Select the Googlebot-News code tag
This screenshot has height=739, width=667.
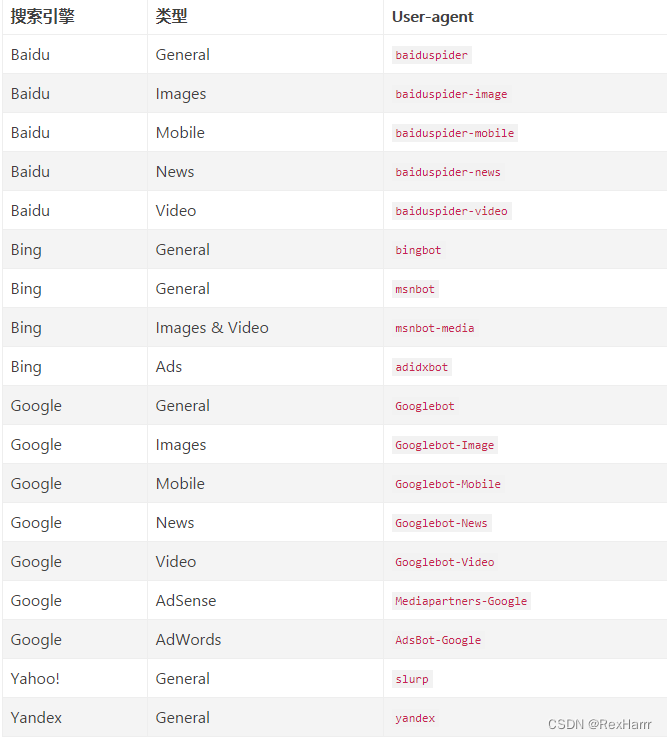(441, 523)
